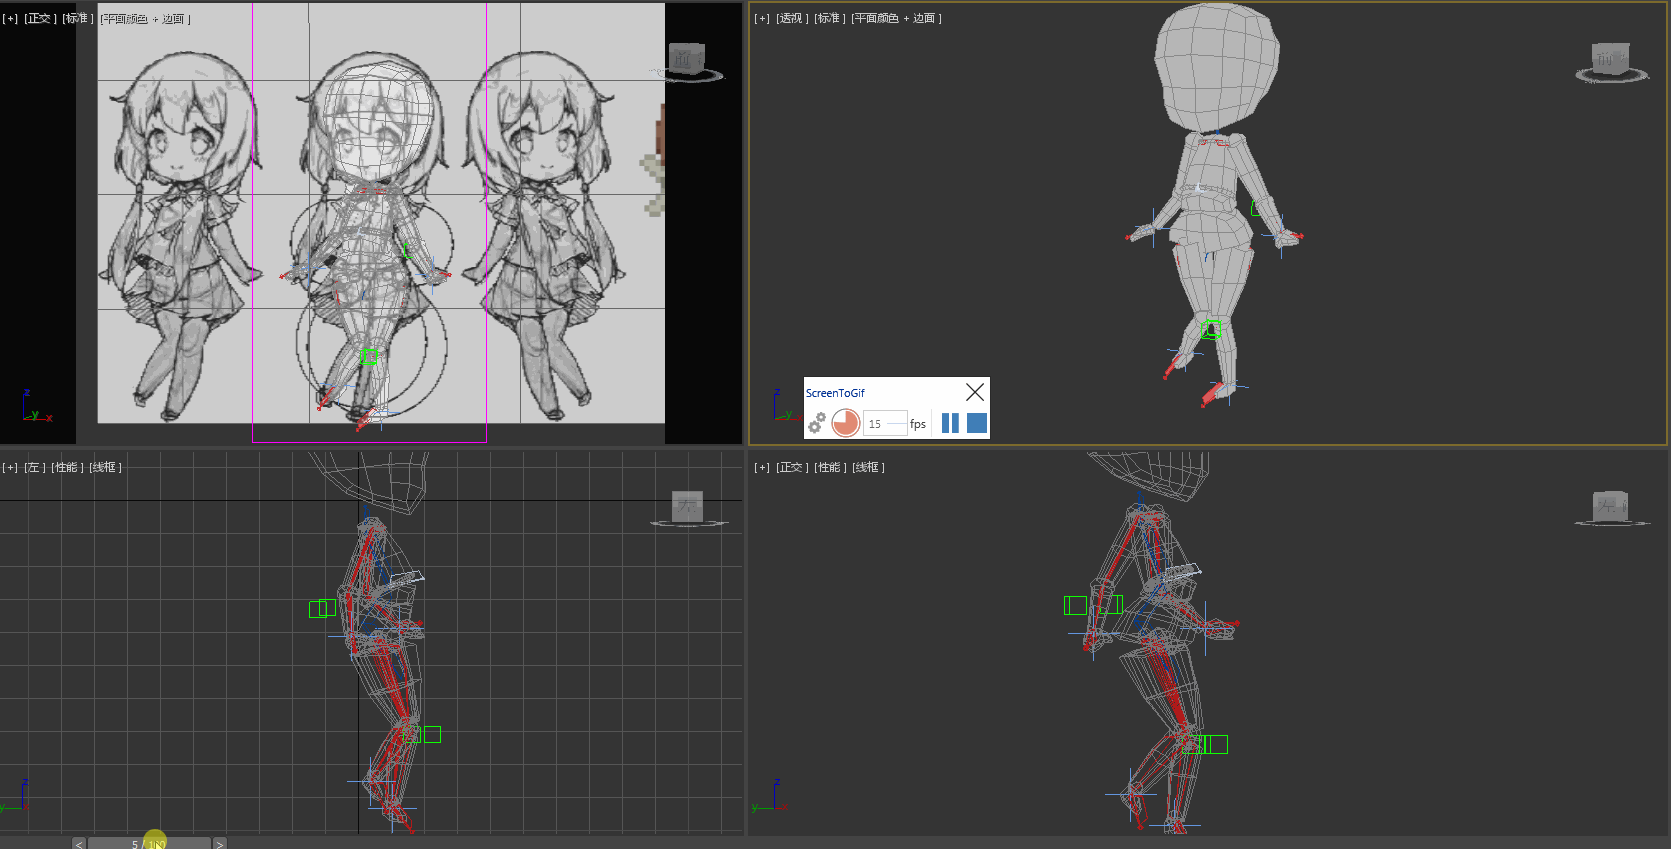The height and width of the screenshot is (849, 1671).
Task: Open 正交 menu in the wireframe orthographic viewport
Action: coord(791,467)
